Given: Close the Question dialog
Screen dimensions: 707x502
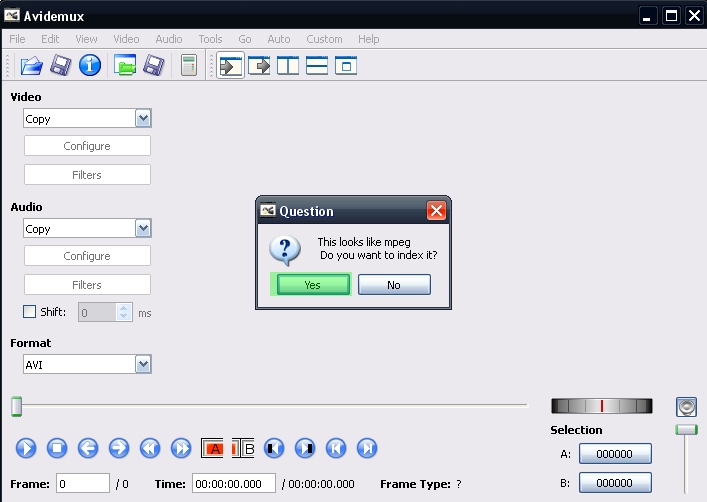Looking at the screenshot, I should coord(436,211).
